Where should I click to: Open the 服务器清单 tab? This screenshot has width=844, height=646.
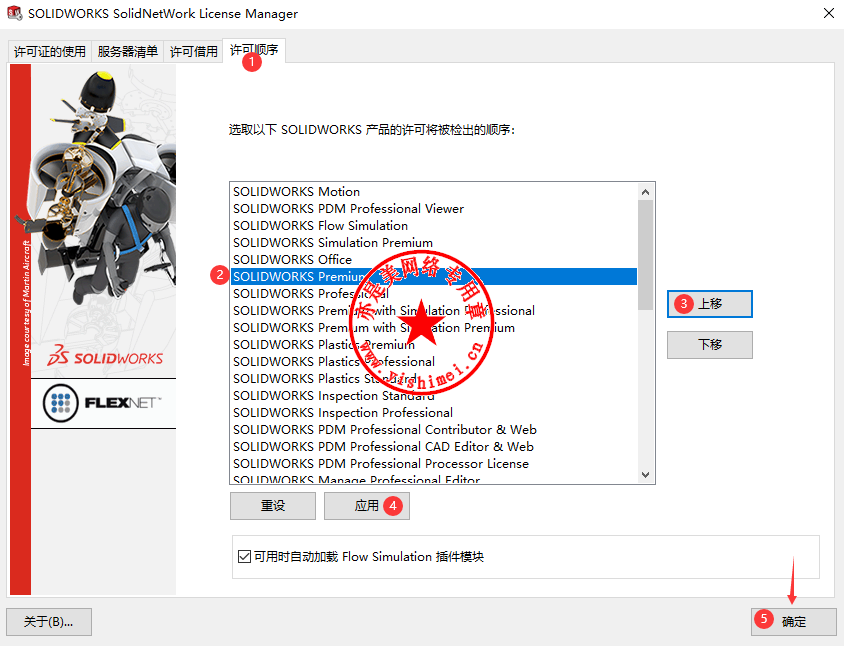[128, 52]
